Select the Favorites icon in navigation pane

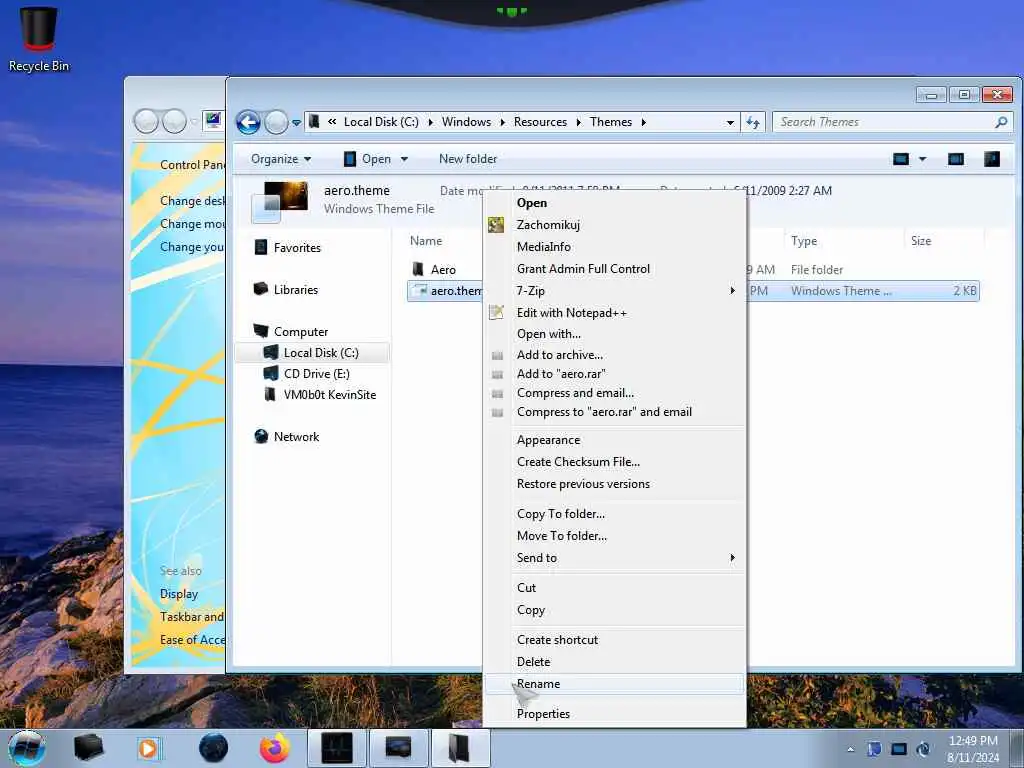261,247
